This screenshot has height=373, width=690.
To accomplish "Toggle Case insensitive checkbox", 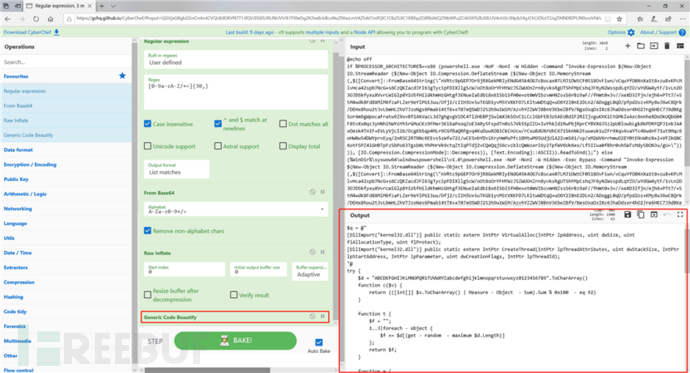I will click(x=147, y=124).
